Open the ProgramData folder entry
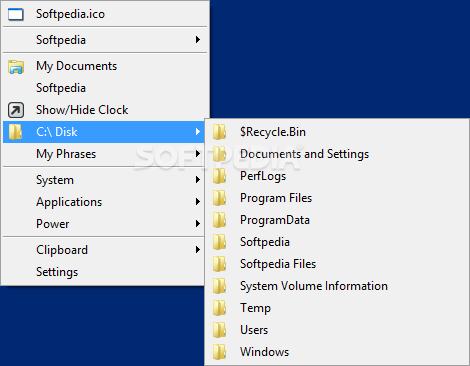Viewport: 470px width, 366px height. click(337, 220)
